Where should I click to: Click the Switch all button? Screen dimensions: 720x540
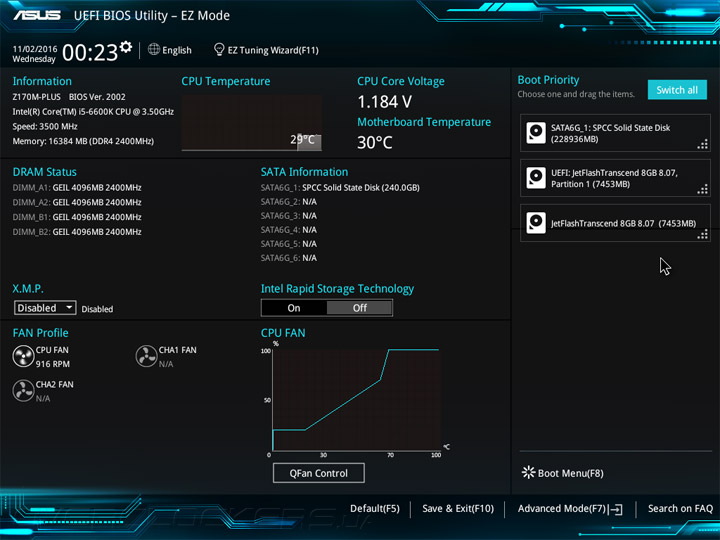677,90
